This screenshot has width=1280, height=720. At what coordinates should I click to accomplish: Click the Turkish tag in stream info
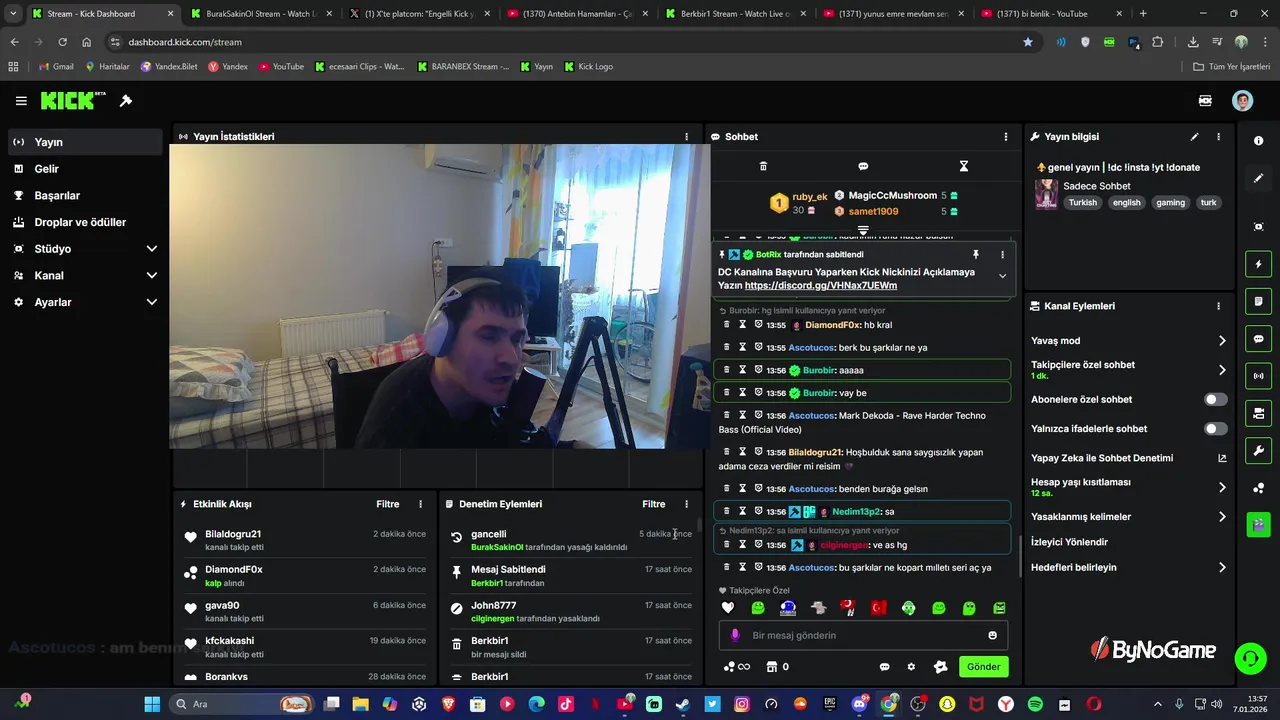(1082, 203)
